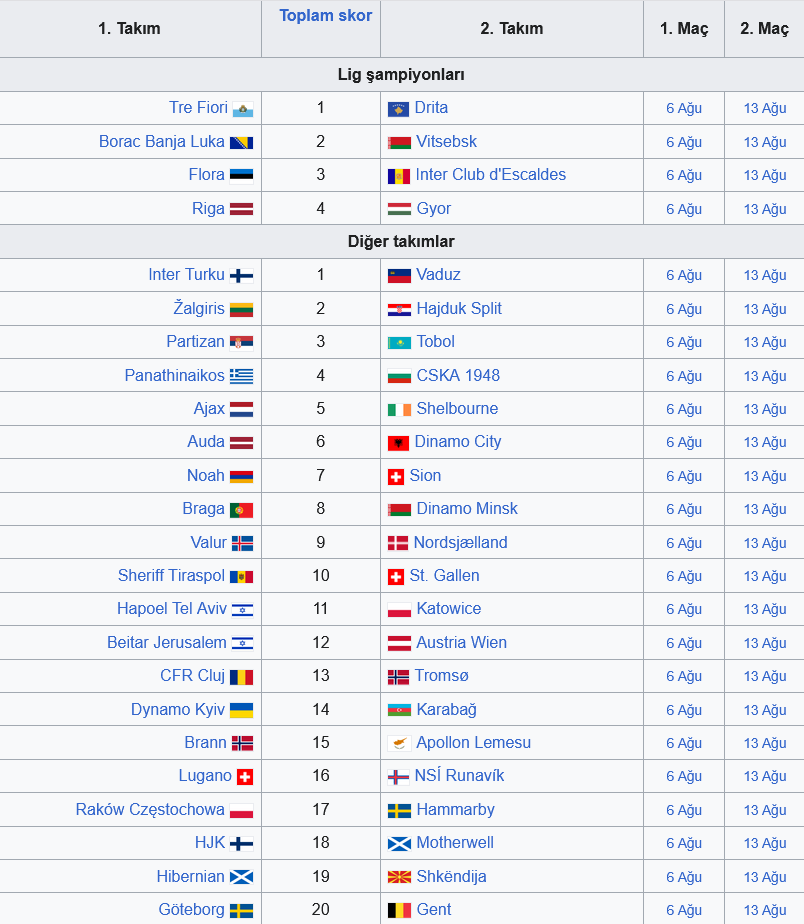Image resolution: width=804 pixels, height=924 pixels.
Task: Click the Finland flag beside Inter Turku
Action: (x=242, y=275)
